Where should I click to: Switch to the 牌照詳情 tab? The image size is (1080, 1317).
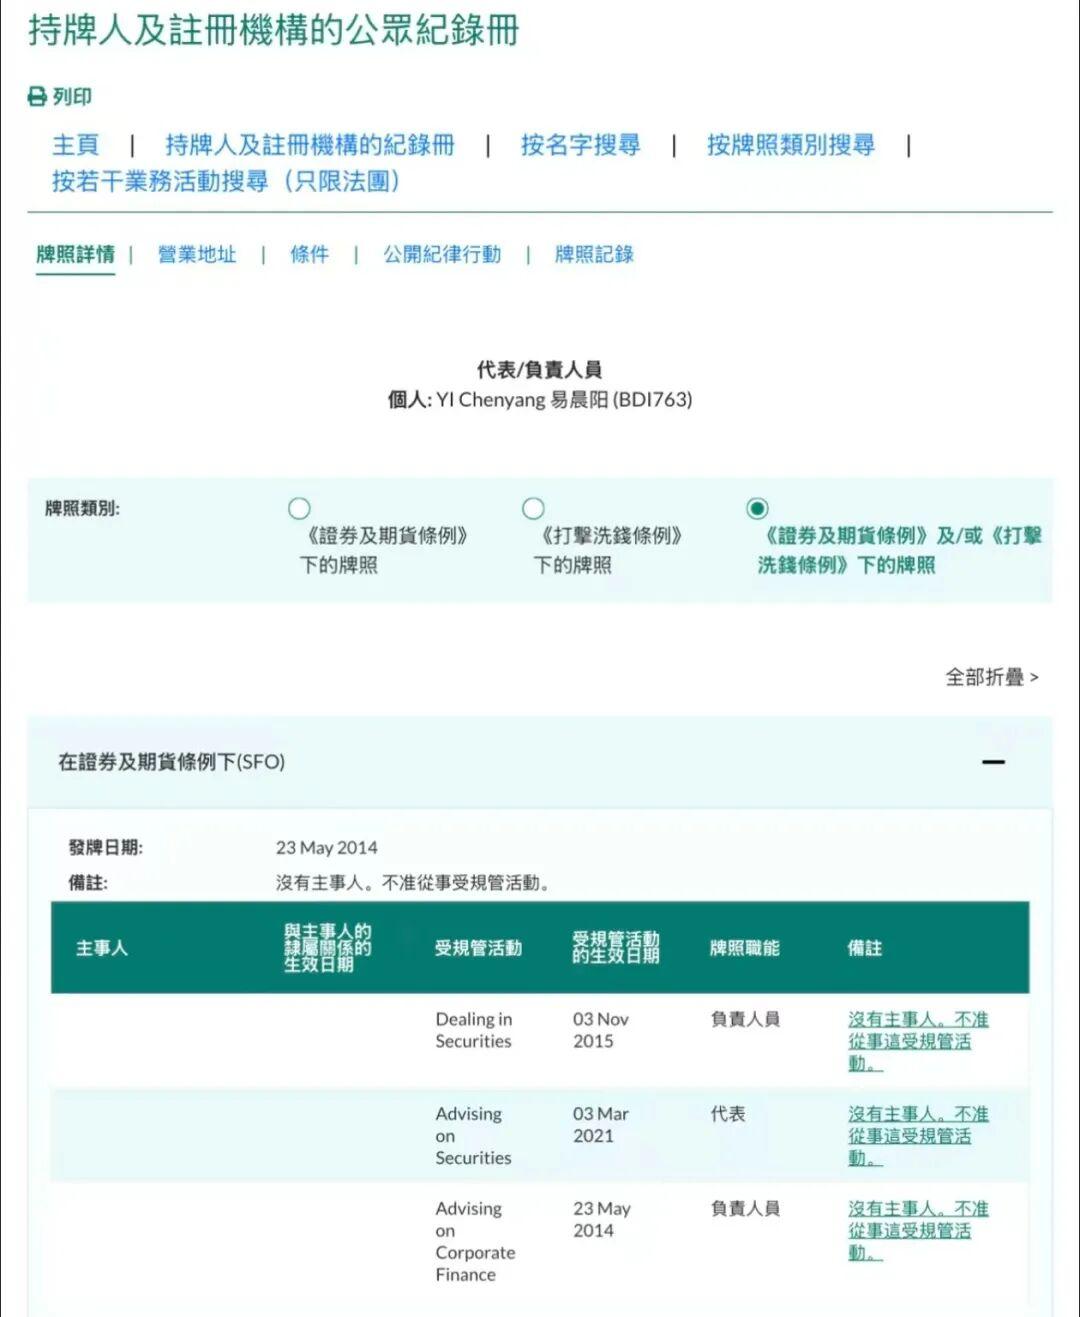pyautogui.click(x=76, y=254)
